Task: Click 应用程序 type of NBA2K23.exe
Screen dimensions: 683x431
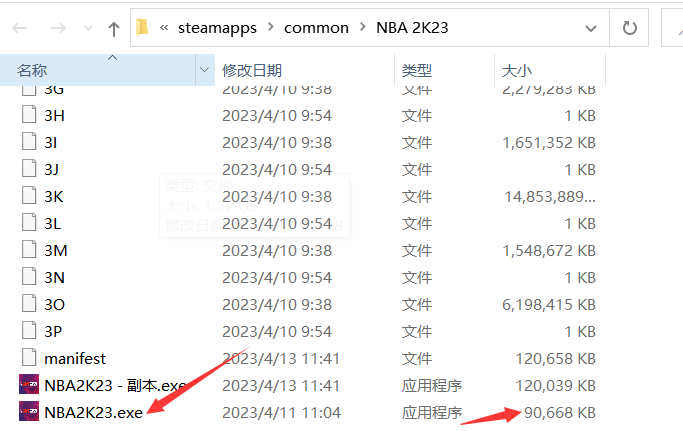Action: pyautogui.click(x=432, y=413)
